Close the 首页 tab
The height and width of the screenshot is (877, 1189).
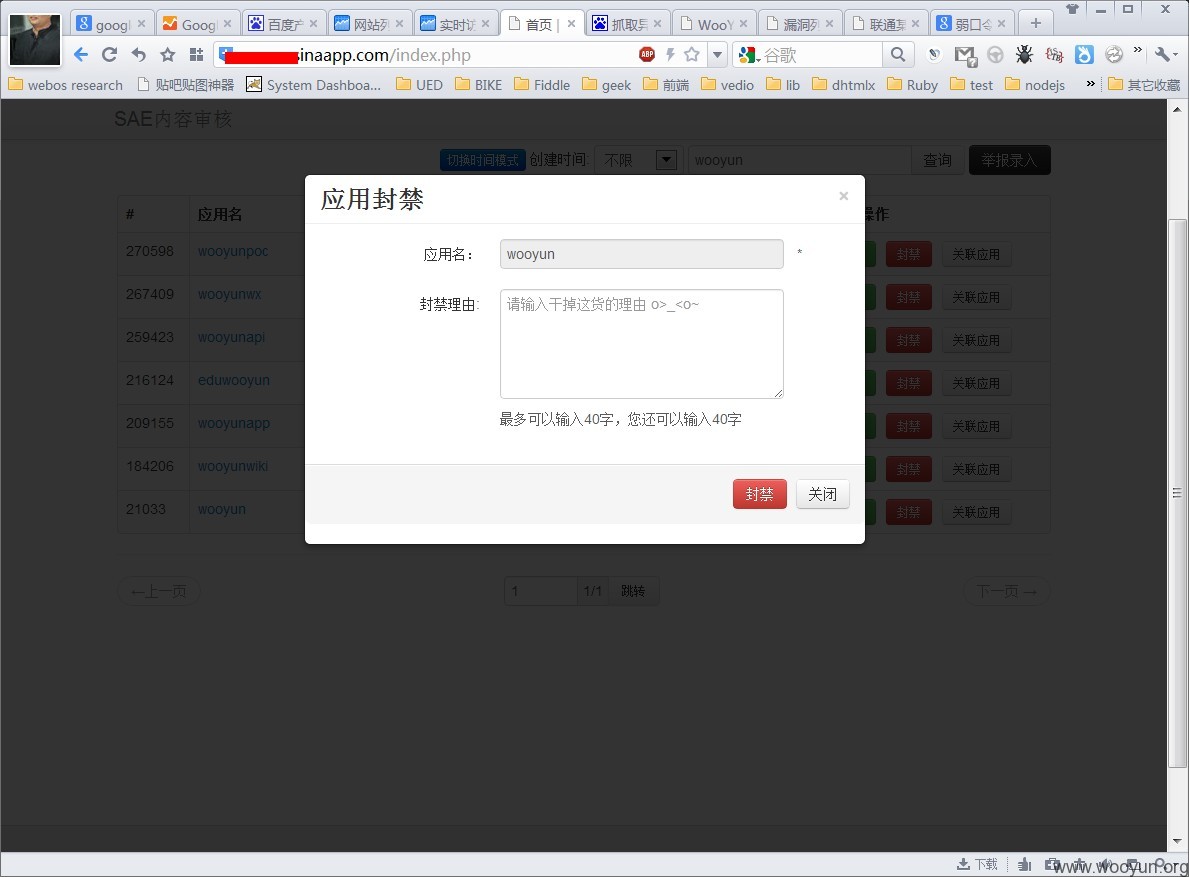(x=571, y=23)
